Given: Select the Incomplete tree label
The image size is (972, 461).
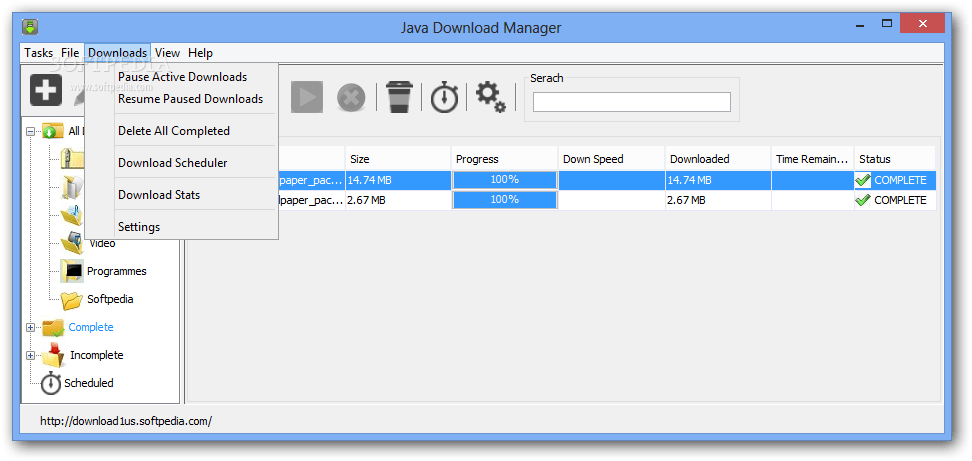Looking at the screenshot, I should coord(97,355).
